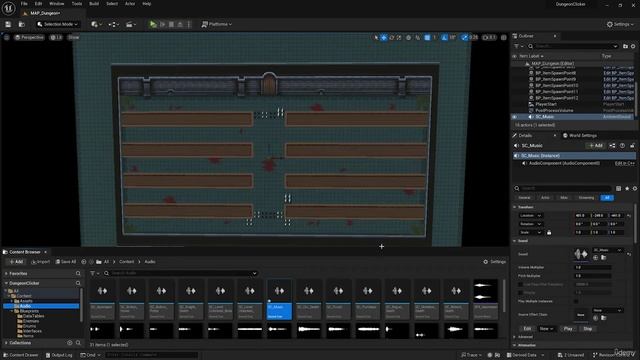Activate the Select objects cursor tool
This screenshot has height=360, width=640.
pos(376,38)
